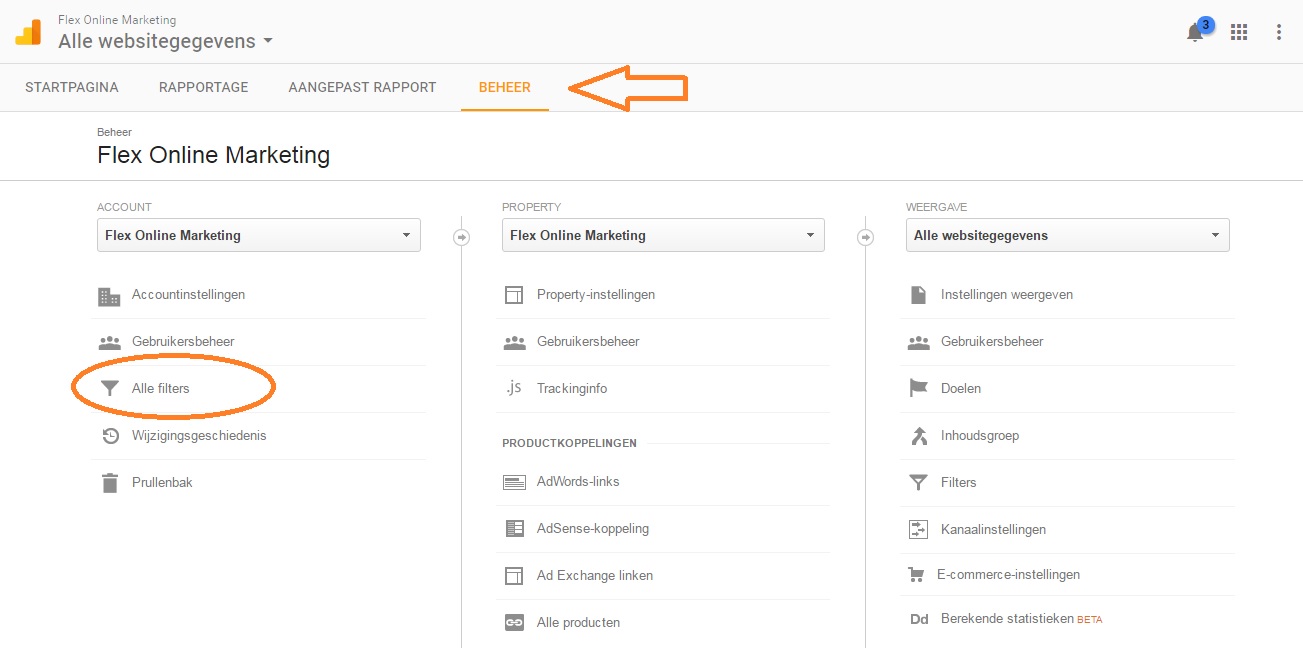Click the Alle producten chain-link icon
1303x648 pixels.
click(x=514, y=623)
